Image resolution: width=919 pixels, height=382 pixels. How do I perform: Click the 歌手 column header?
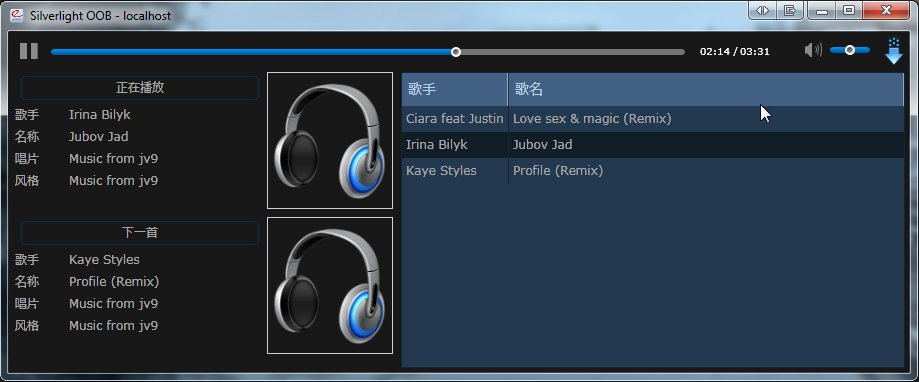tap(455, 89)
